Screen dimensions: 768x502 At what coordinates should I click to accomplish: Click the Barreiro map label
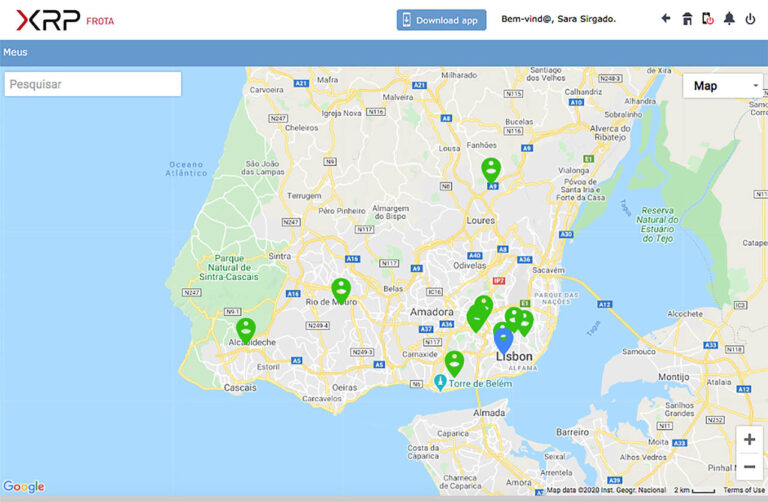click(573, 432)
